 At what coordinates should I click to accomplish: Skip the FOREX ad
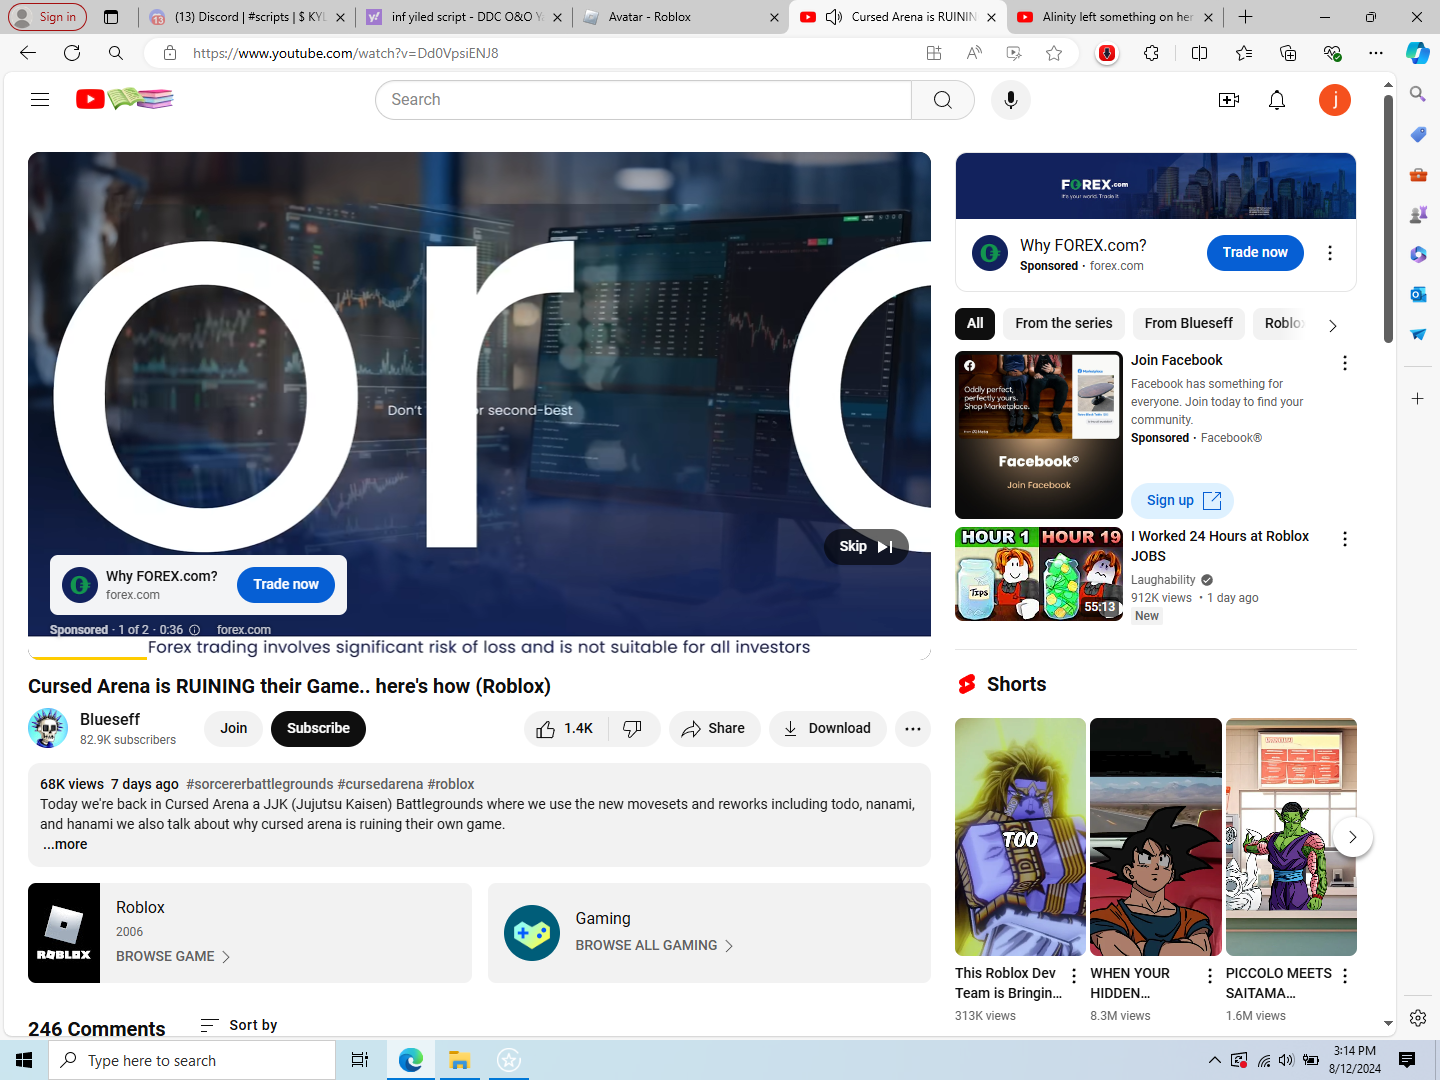pyautogui.click(x=866, y=547)
